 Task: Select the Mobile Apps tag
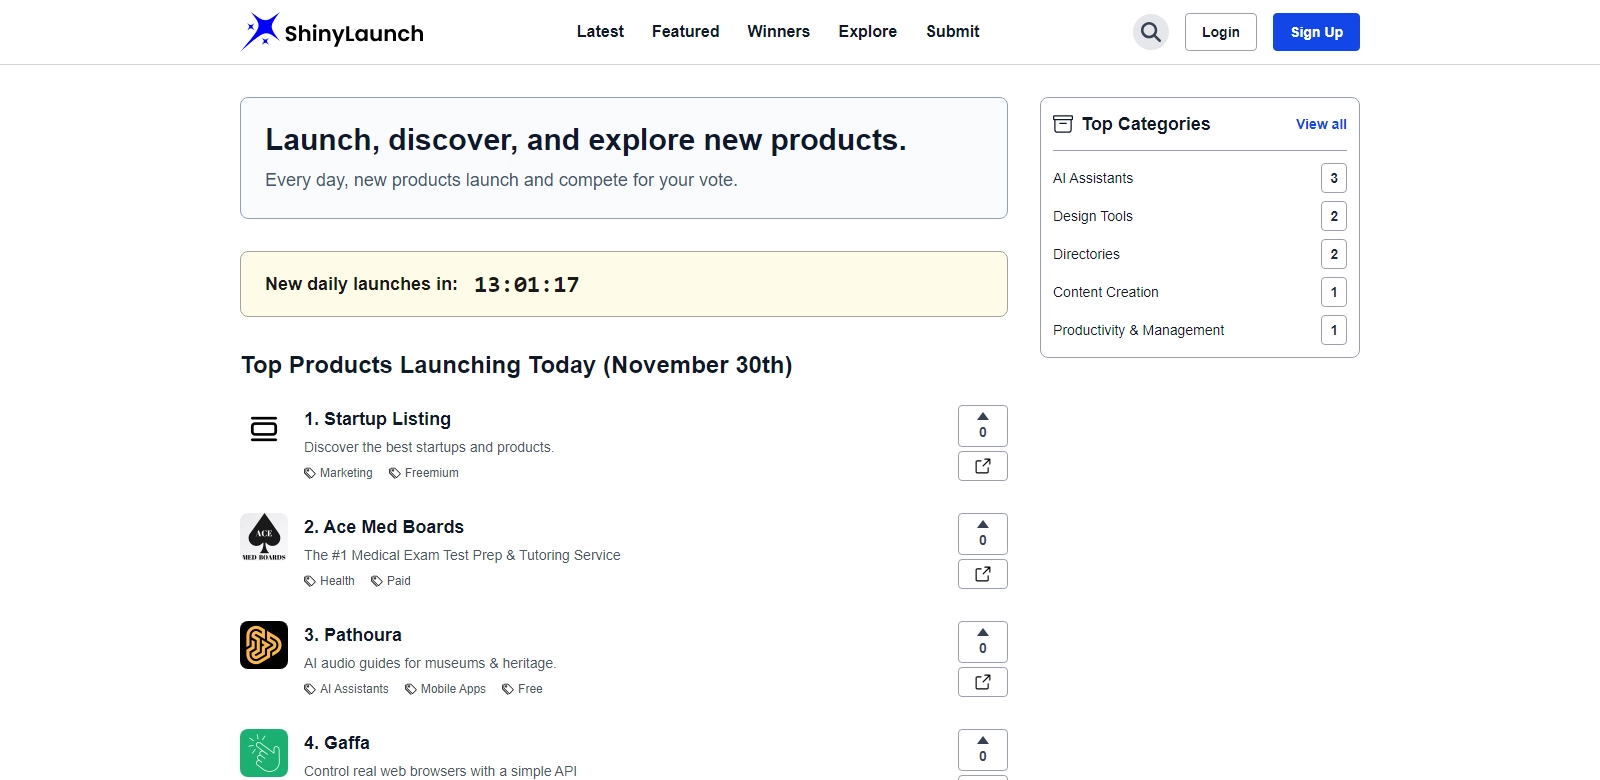tap(445, 689)
